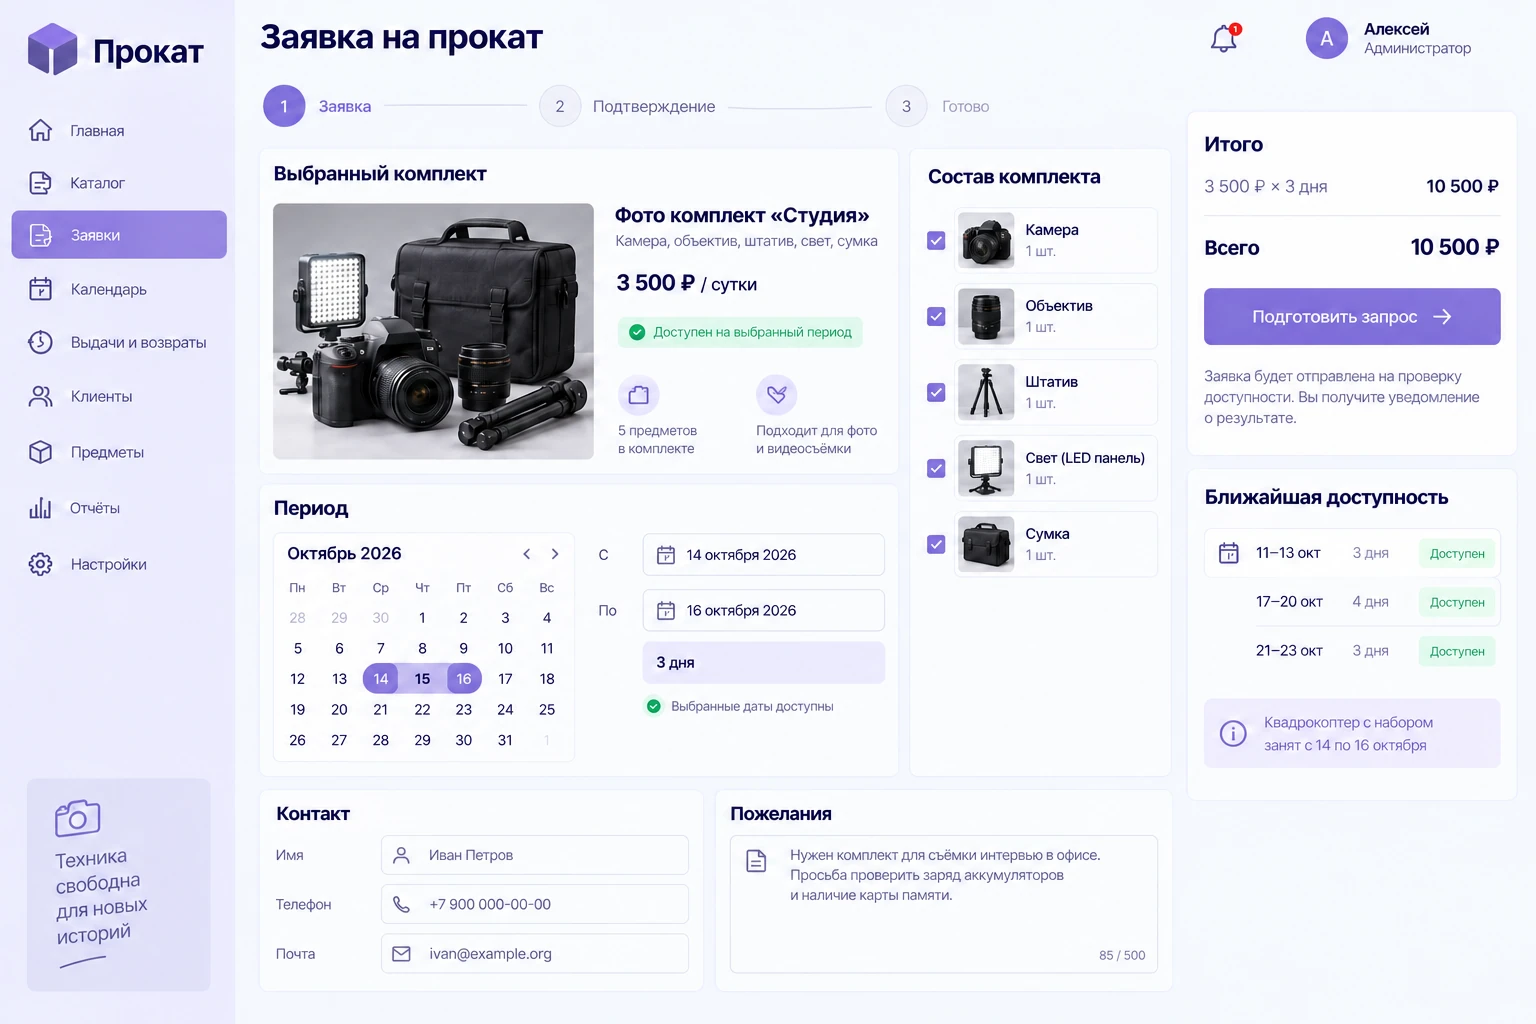Click the arrow on Подготовить запрос
Viewport: 1536px width, 1024px height.
(1442, 317)
